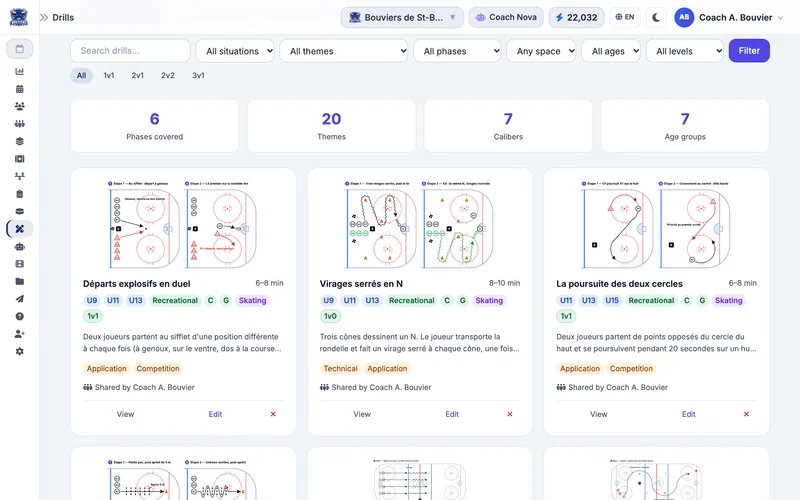The width and height of the screenshot is (800, 500).
Task: Open the bar chart statistics sidebar icon
Action: pos(19,71)
